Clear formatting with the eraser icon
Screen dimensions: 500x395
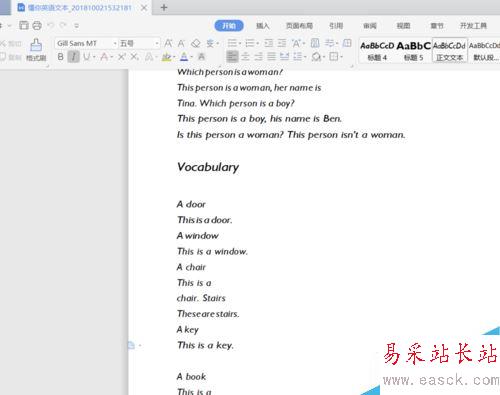[196, 43]
